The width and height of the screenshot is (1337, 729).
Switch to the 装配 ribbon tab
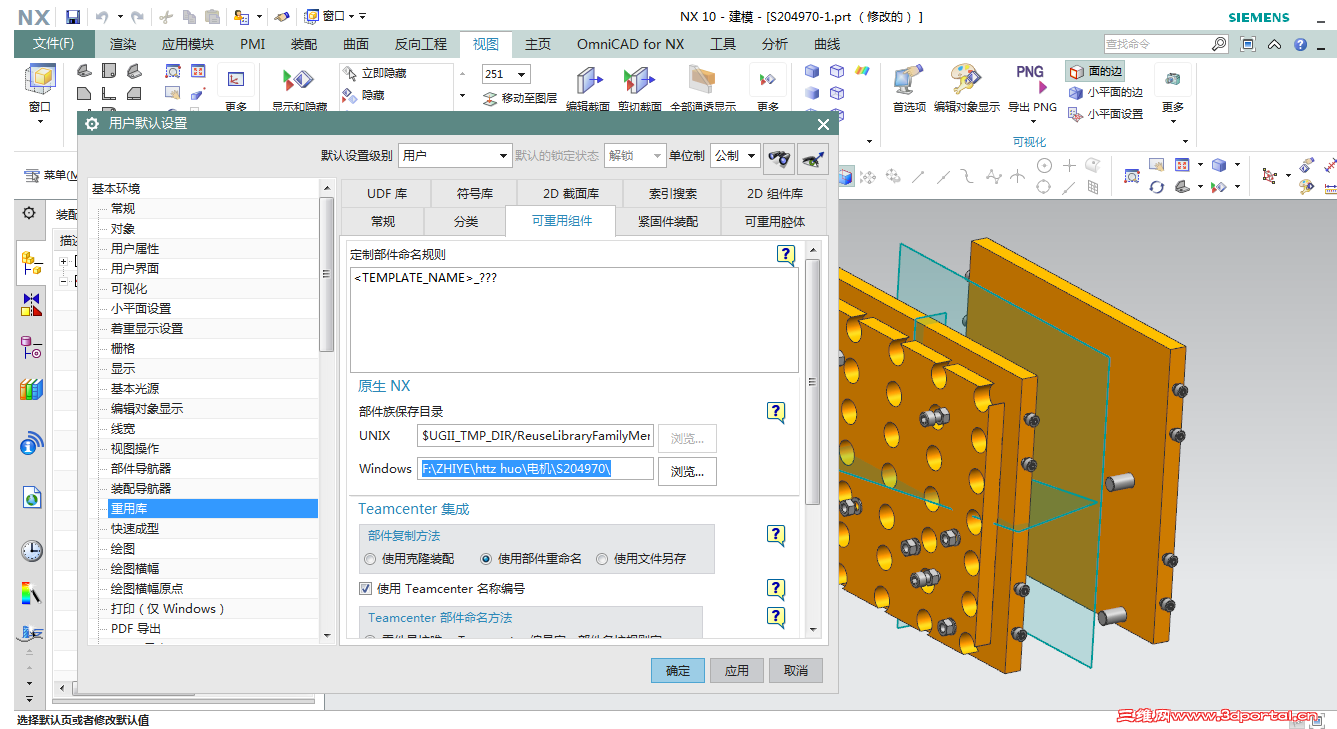pyautogui.click(x=304, y=44)
